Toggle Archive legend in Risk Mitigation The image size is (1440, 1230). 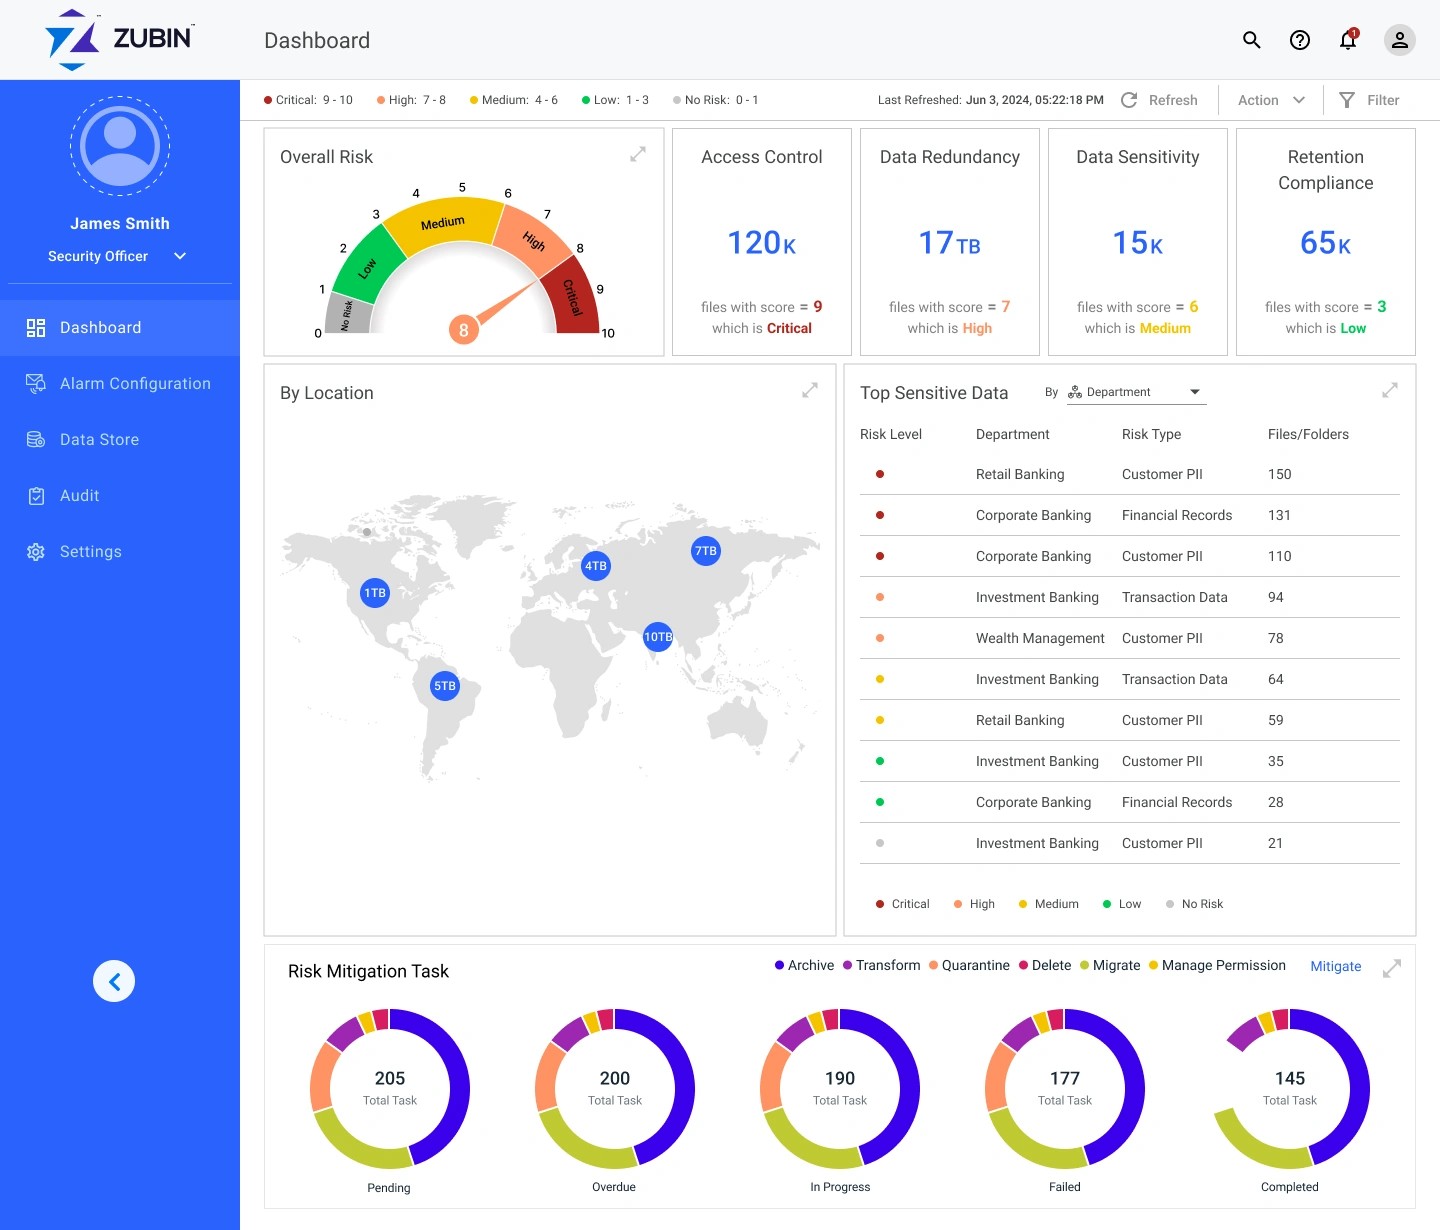(x=804, y=965)
